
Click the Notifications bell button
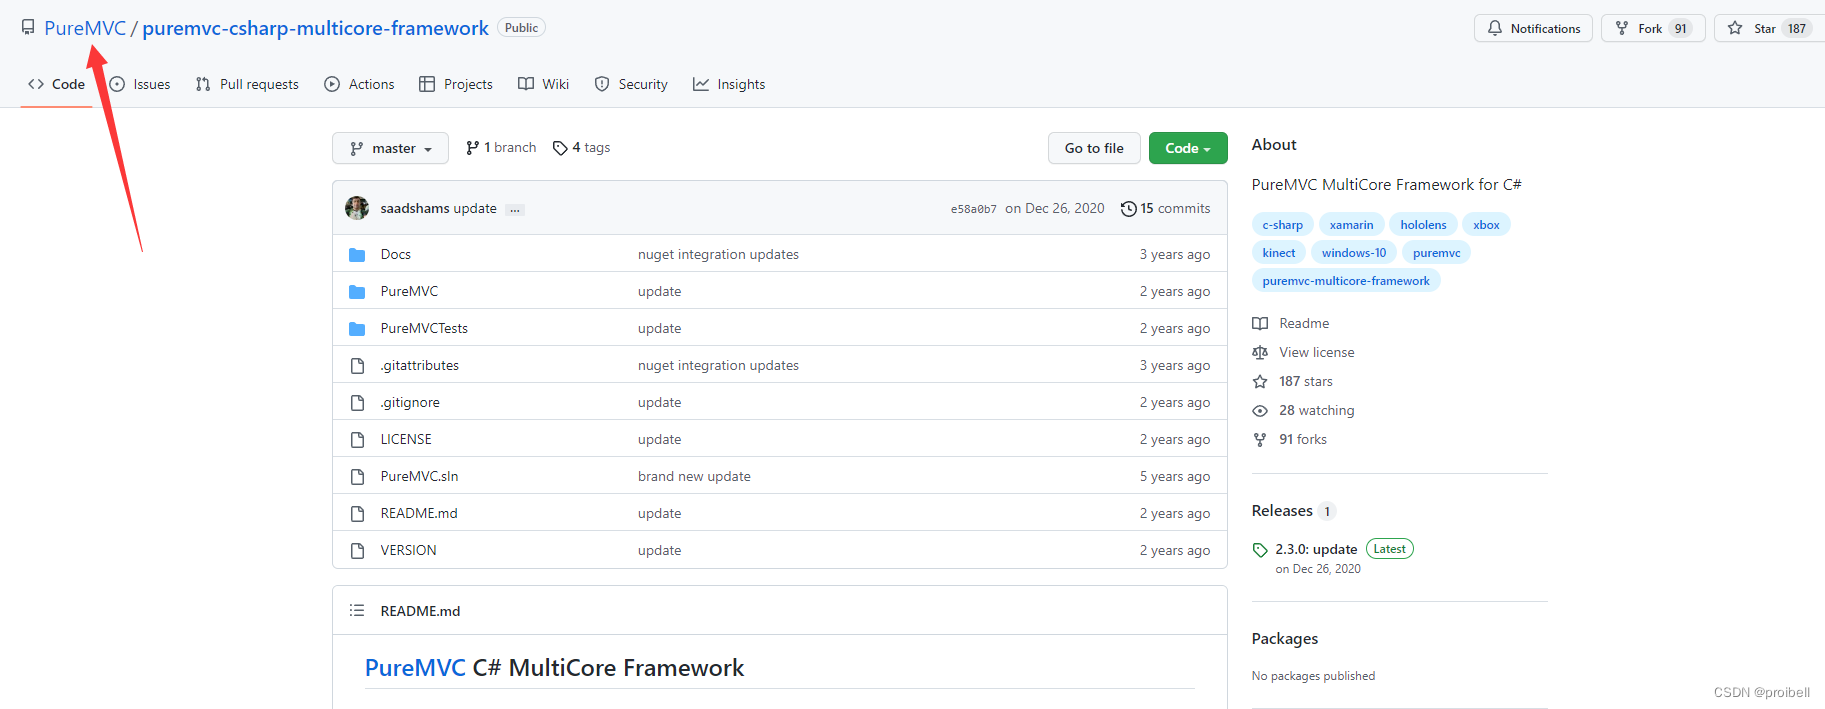[1533, 28]
